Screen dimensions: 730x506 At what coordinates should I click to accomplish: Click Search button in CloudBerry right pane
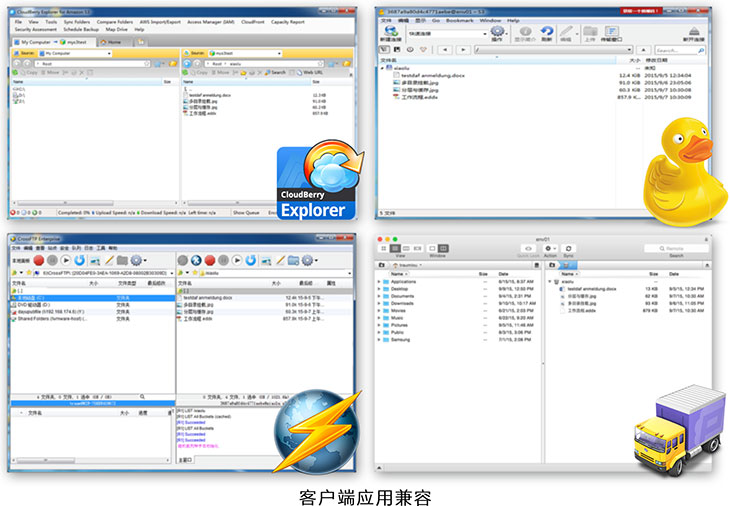[275, 73]
